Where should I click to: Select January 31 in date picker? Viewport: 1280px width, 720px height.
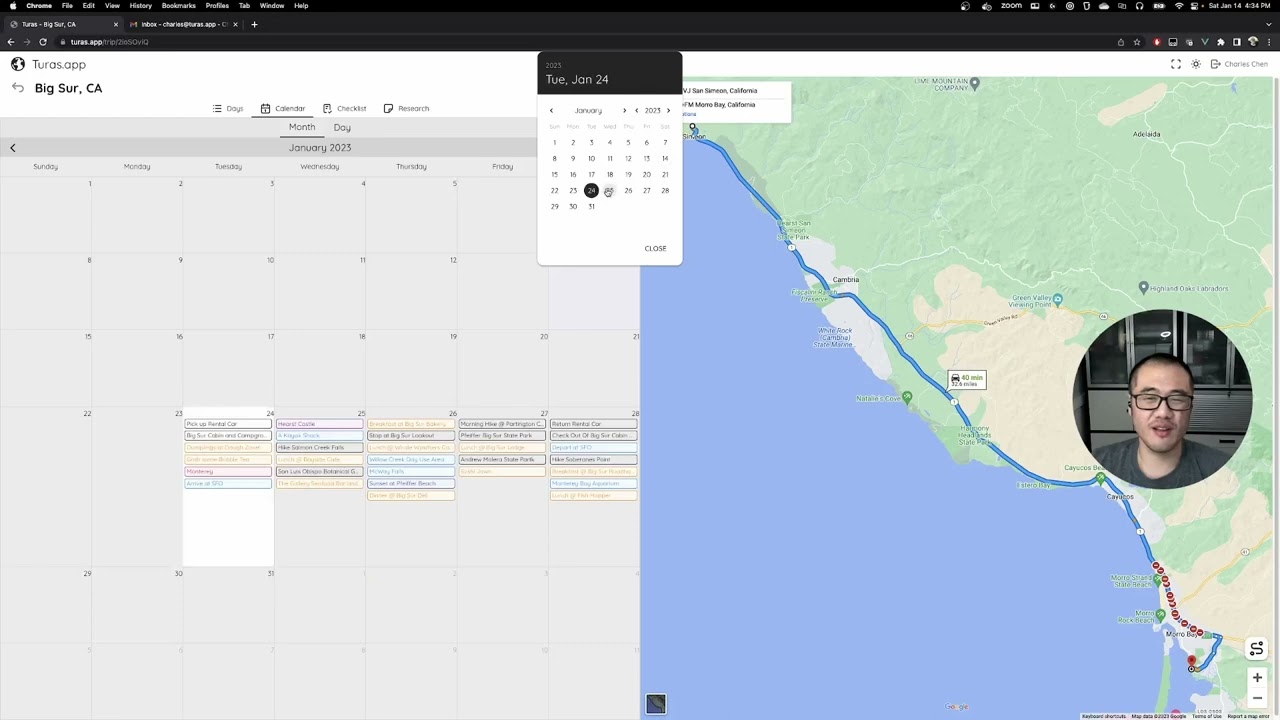[x=591, y=206]
